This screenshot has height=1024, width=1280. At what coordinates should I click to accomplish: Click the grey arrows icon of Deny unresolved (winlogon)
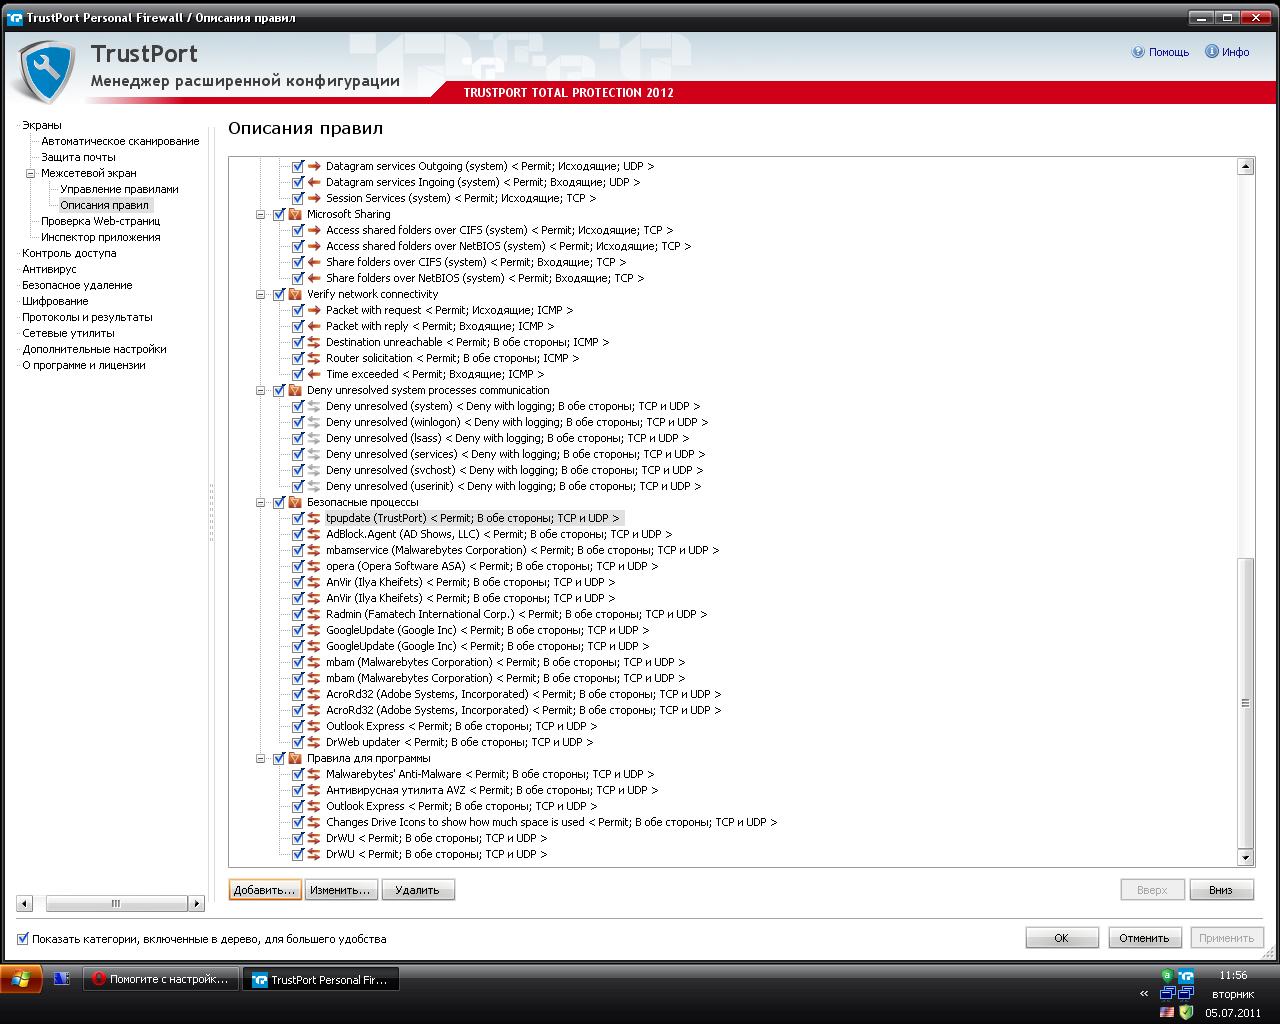[x=314, y=422]
